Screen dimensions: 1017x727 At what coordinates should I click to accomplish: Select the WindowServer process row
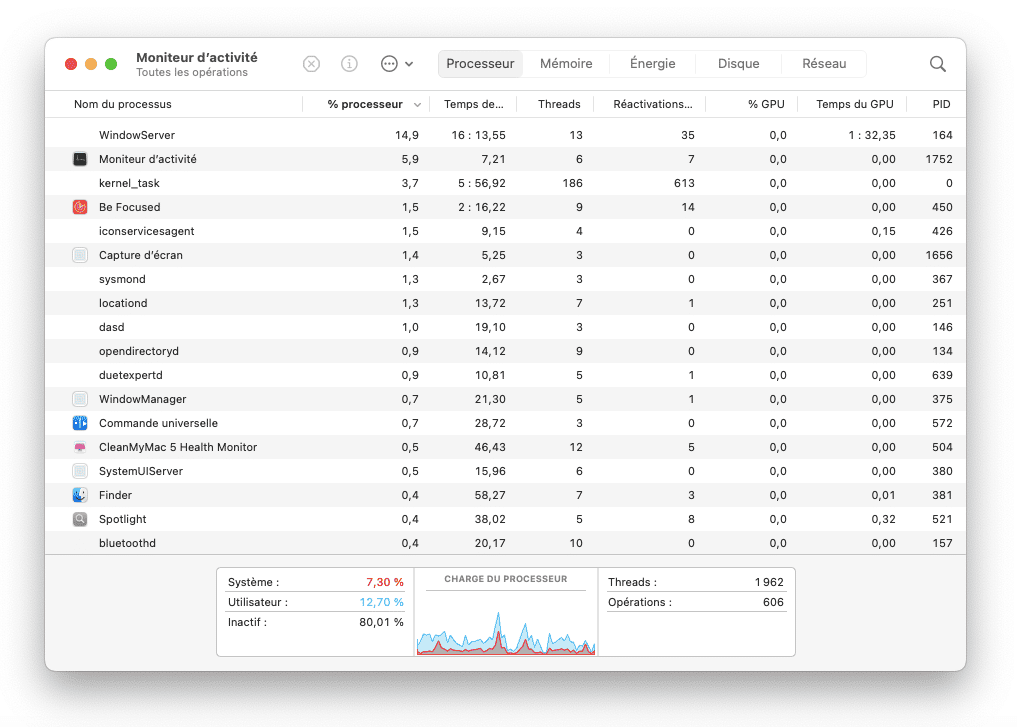(x=505, y=135)
